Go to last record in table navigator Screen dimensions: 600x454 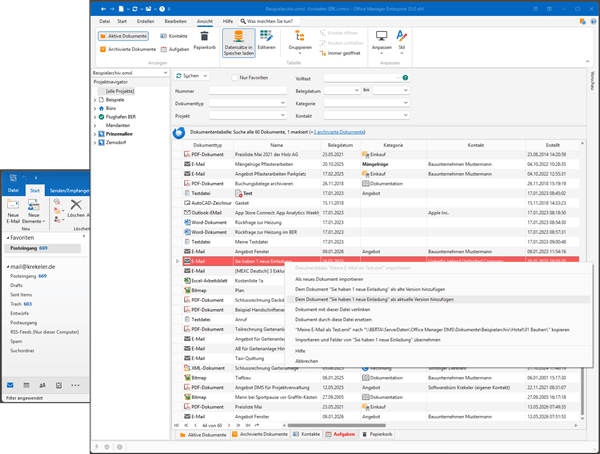click(247, 425)
